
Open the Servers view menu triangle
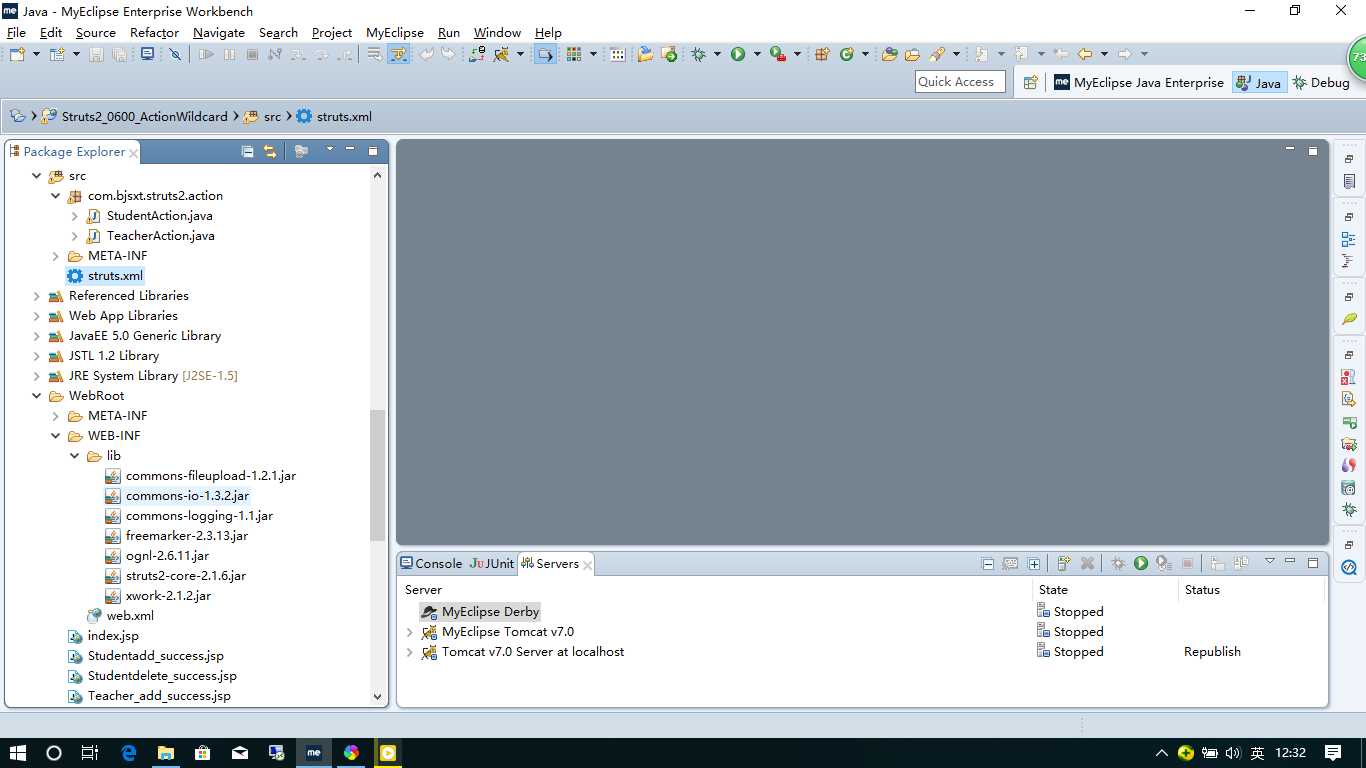coord(1269,562)
